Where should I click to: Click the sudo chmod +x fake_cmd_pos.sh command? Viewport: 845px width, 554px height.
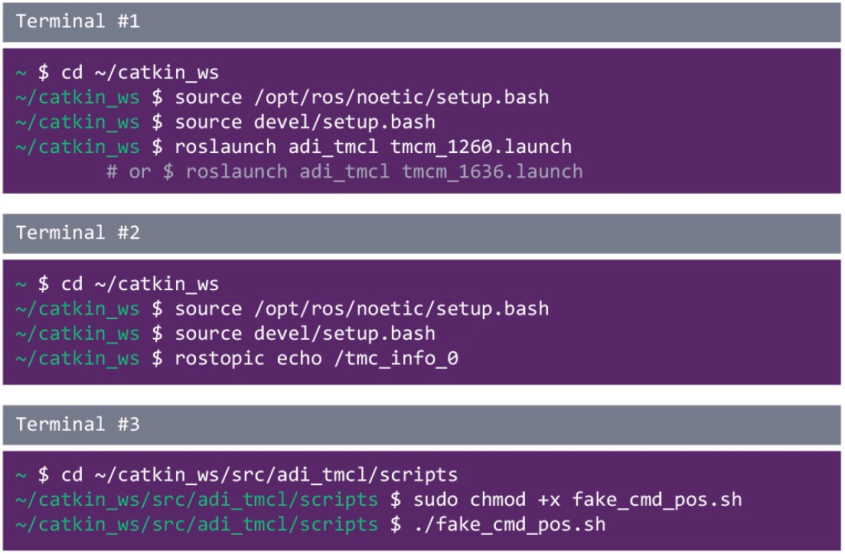578,500
